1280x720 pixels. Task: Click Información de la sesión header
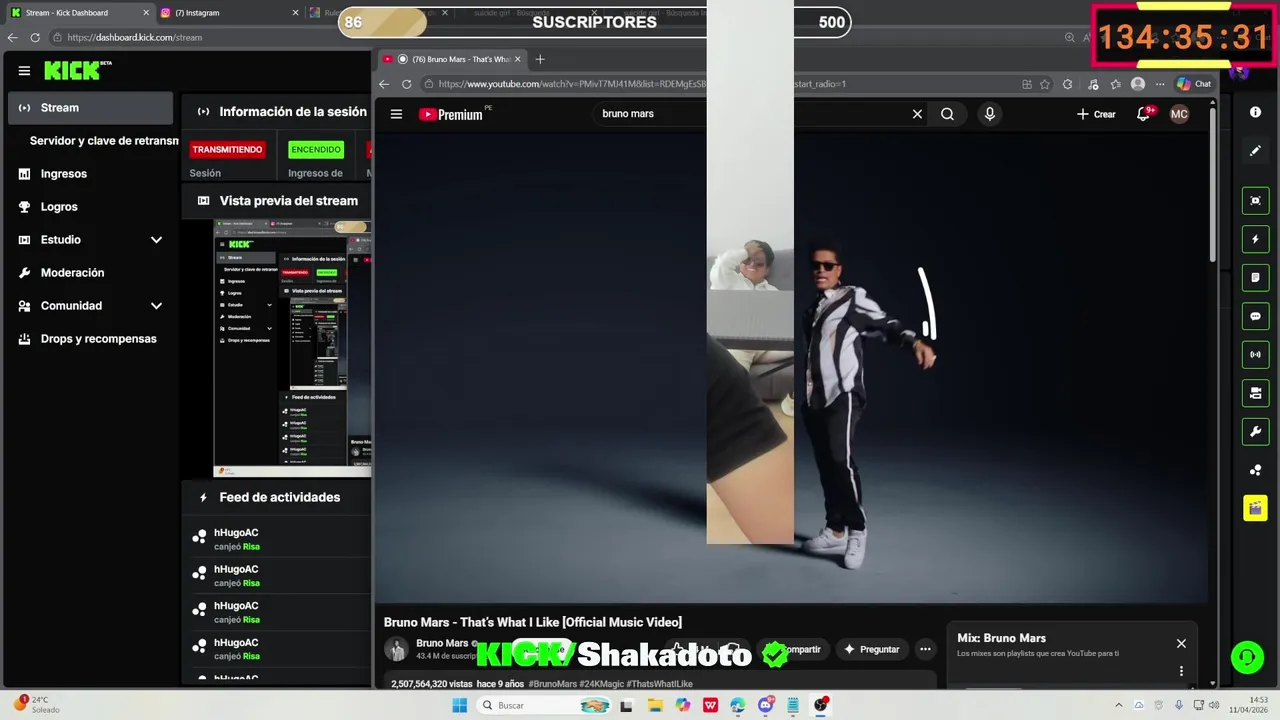coord(293,112)
